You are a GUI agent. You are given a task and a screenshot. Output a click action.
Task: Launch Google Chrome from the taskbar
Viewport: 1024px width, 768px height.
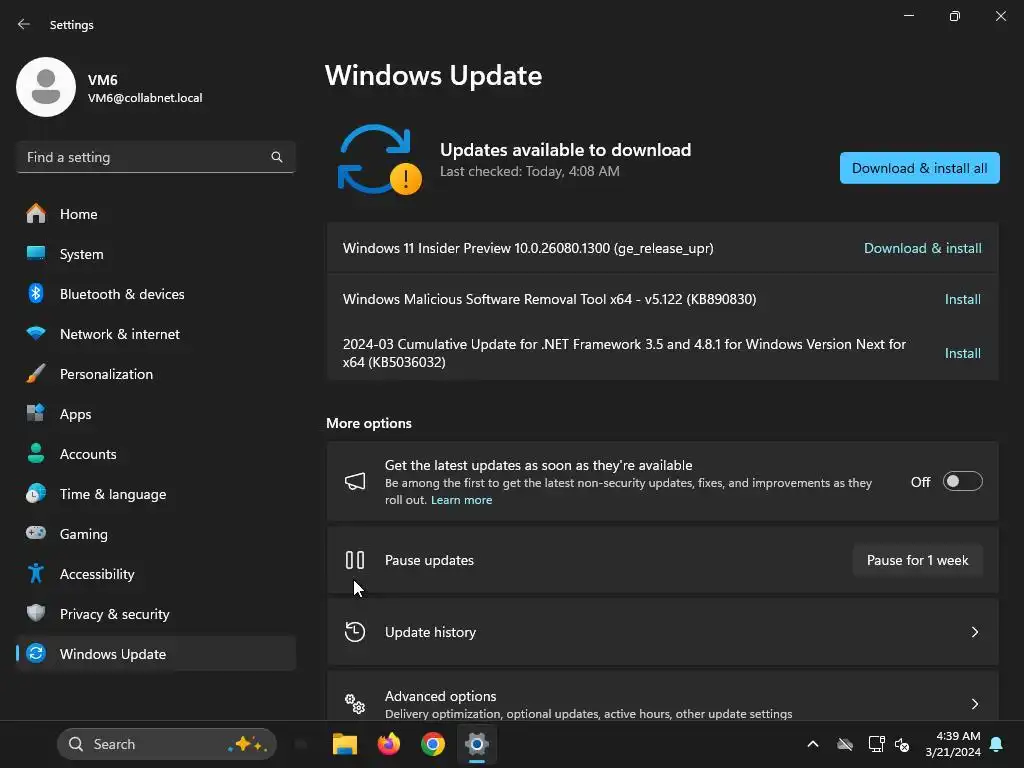[x=432, y=744]
